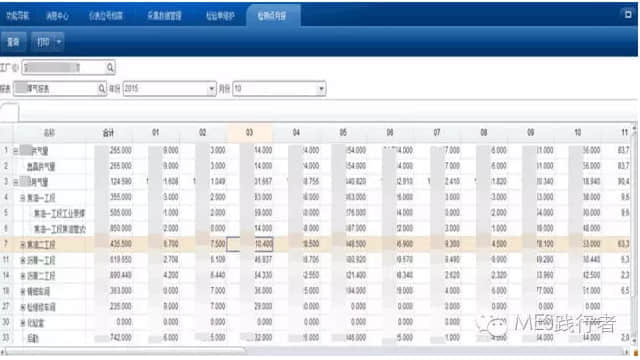Screen dimensions: 640x360
Task: Select row number 33 header
Action: tap(6, 338)
